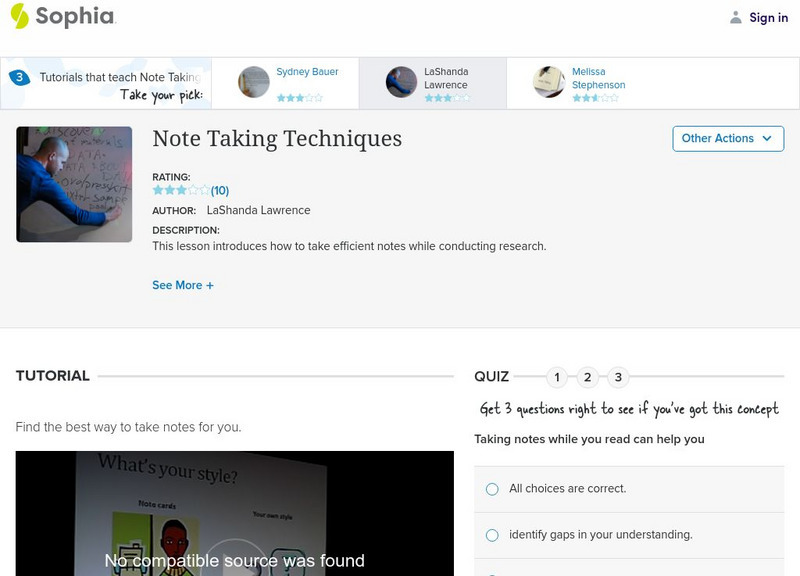Click the star rating under LaShanda Lawrence's tab
The width and height of the screenshot is (800, 576).
[447, 97]
